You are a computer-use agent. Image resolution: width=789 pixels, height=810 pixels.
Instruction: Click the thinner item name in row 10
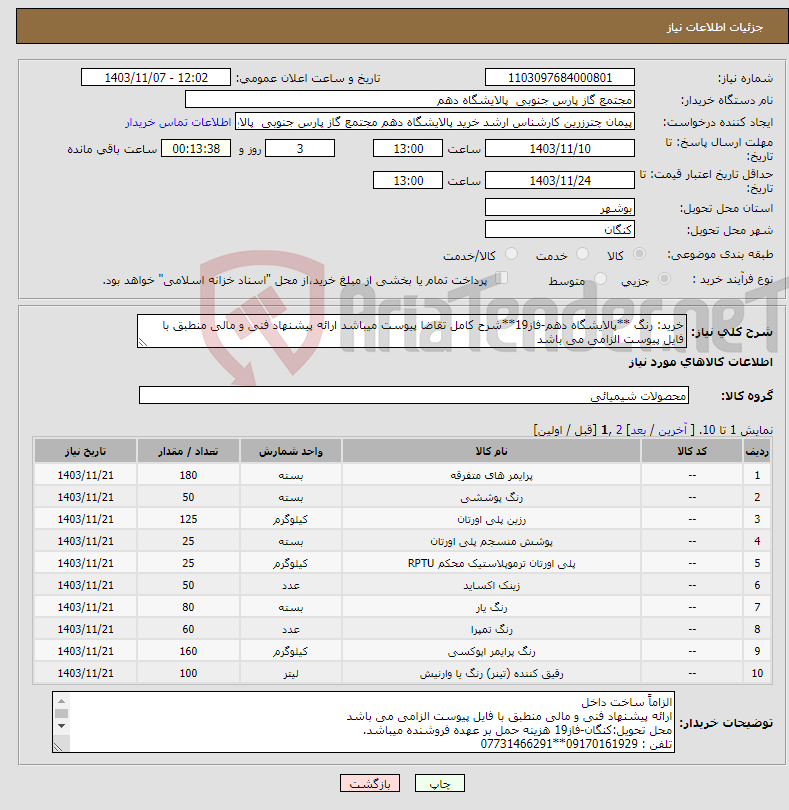tap(491, 673)
